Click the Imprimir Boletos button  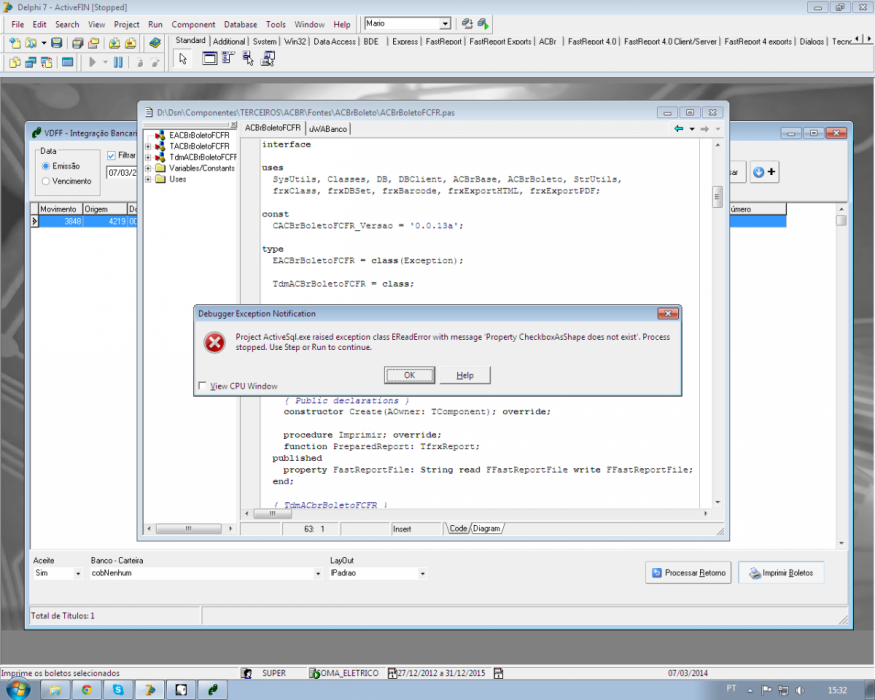(781, 573)
